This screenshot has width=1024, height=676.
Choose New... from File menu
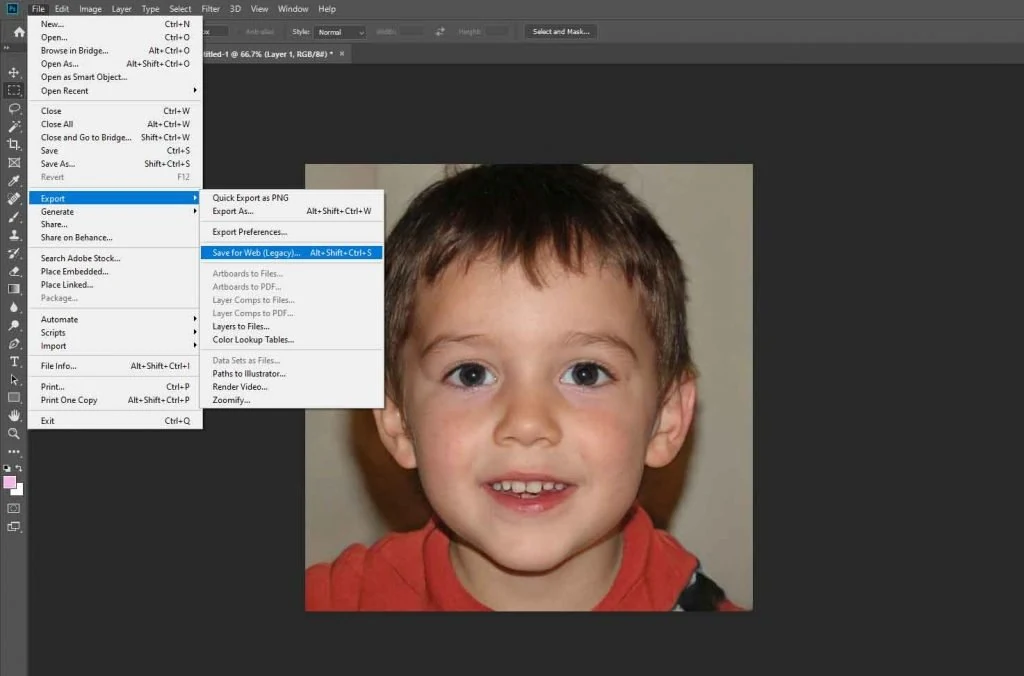coord(115,24)
